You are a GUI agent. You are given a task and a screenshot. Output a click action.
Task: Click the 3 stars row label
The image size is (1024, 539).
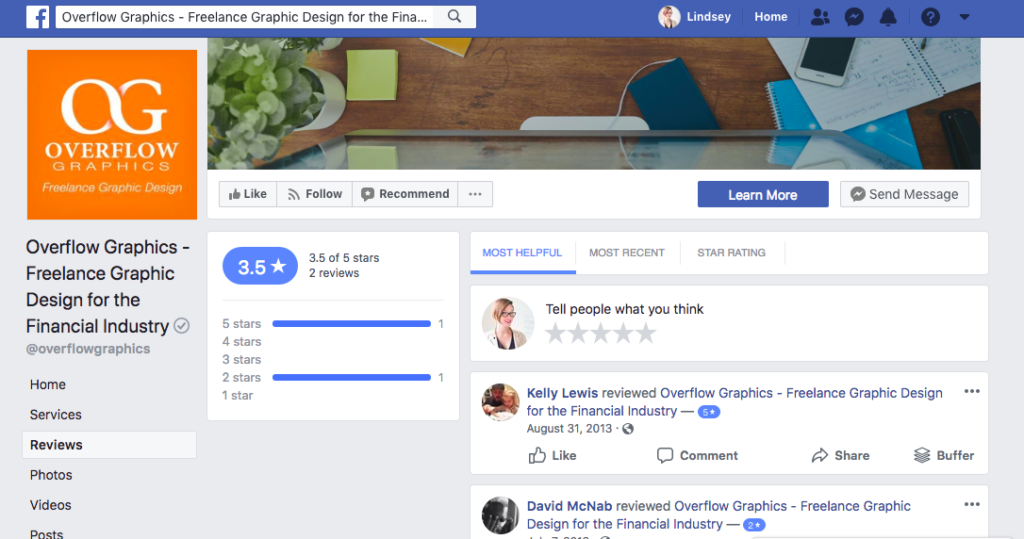(x=242, y=359)
